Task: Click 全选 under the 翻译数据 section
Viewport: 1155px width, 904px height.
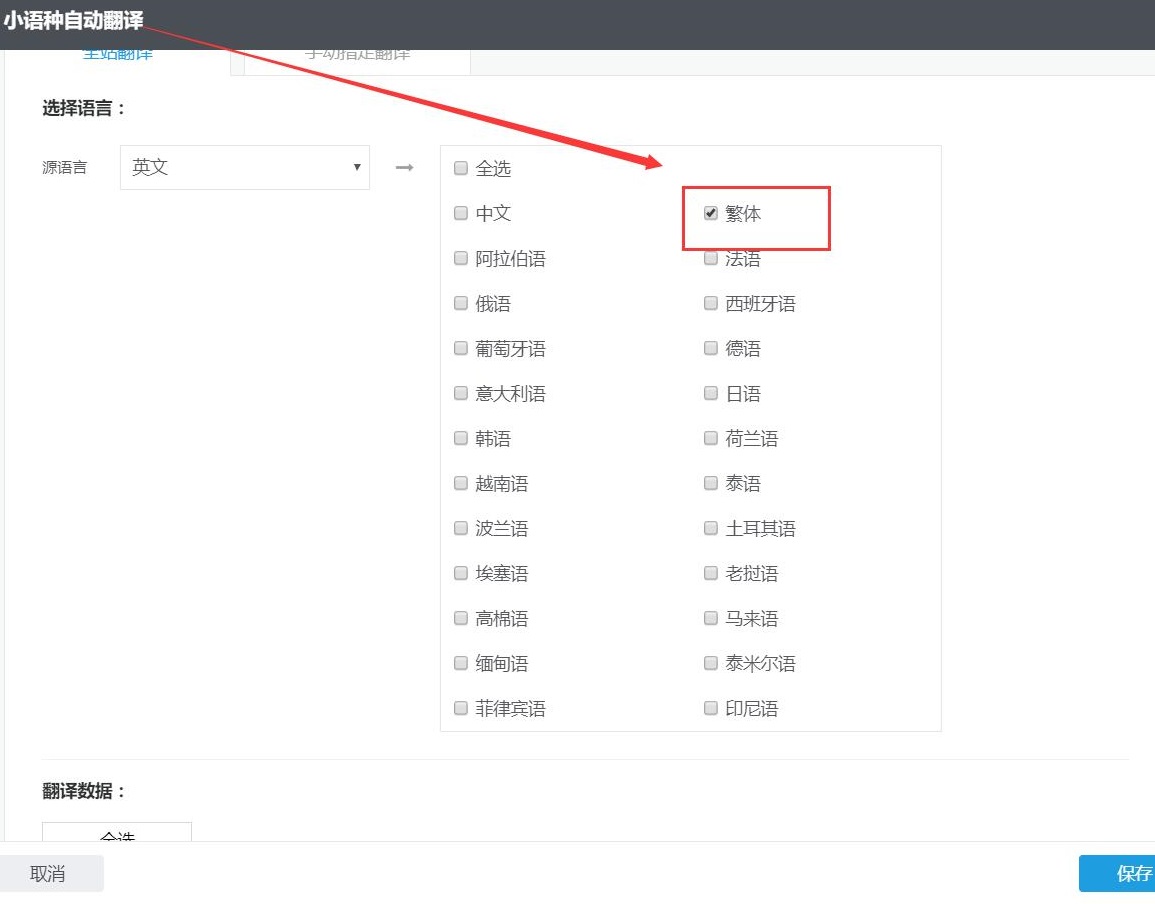Action: [116, 838]
